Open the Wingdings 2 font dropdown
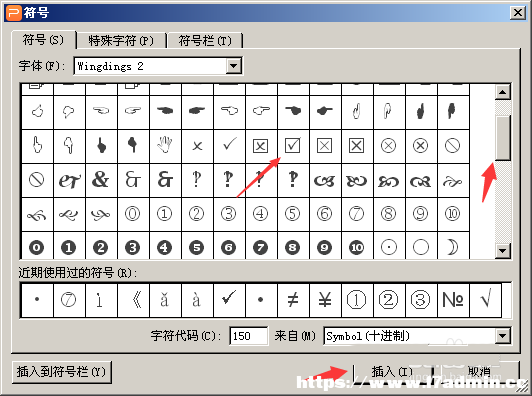The height and width of the screenshot is (396, 532). tap(234, 66)
